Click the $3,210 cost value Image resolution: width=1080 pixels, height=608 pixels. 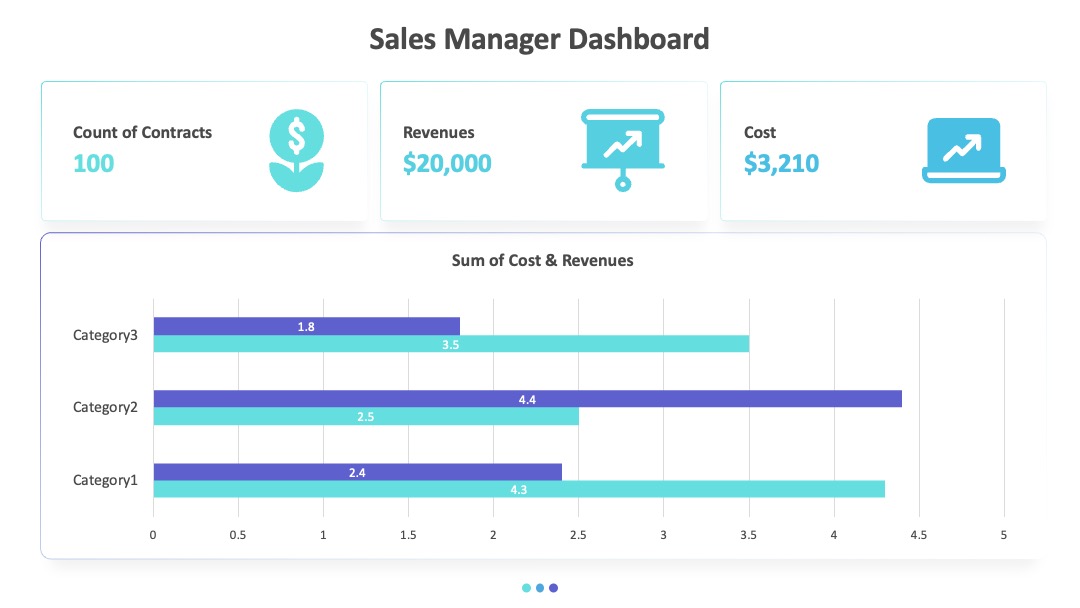pyautogui.click(x=781, y=163)
